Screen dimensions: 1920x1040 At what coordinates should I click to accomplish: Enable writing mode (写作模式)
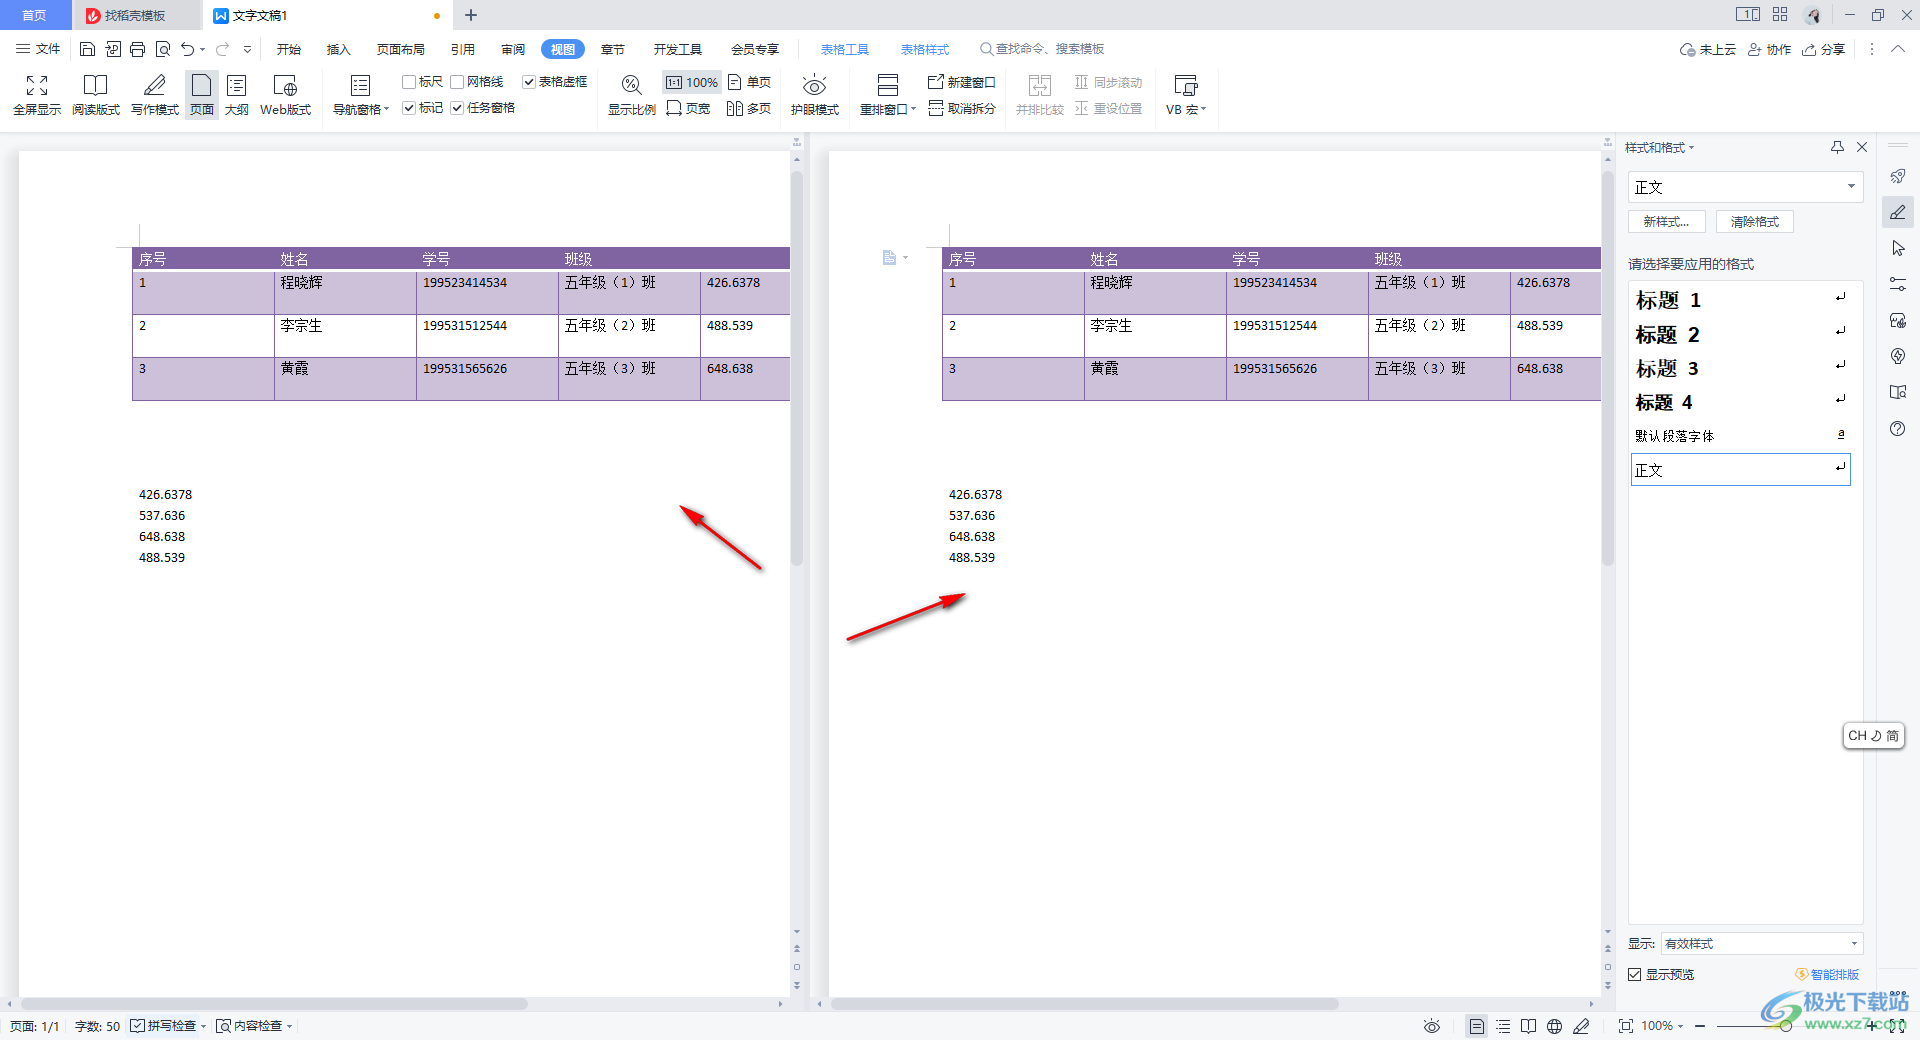tap(155, 95)
